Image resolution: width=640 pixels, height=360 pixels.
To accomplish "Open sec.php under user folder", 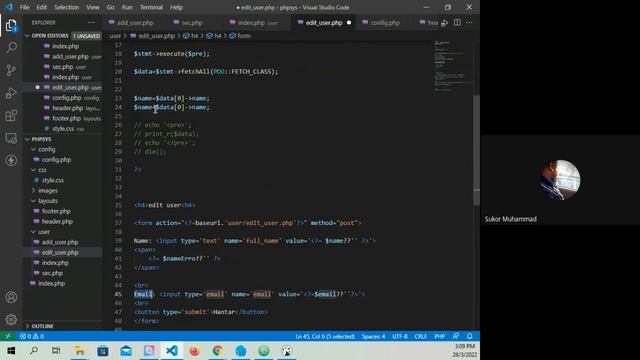I will [52, 273].
